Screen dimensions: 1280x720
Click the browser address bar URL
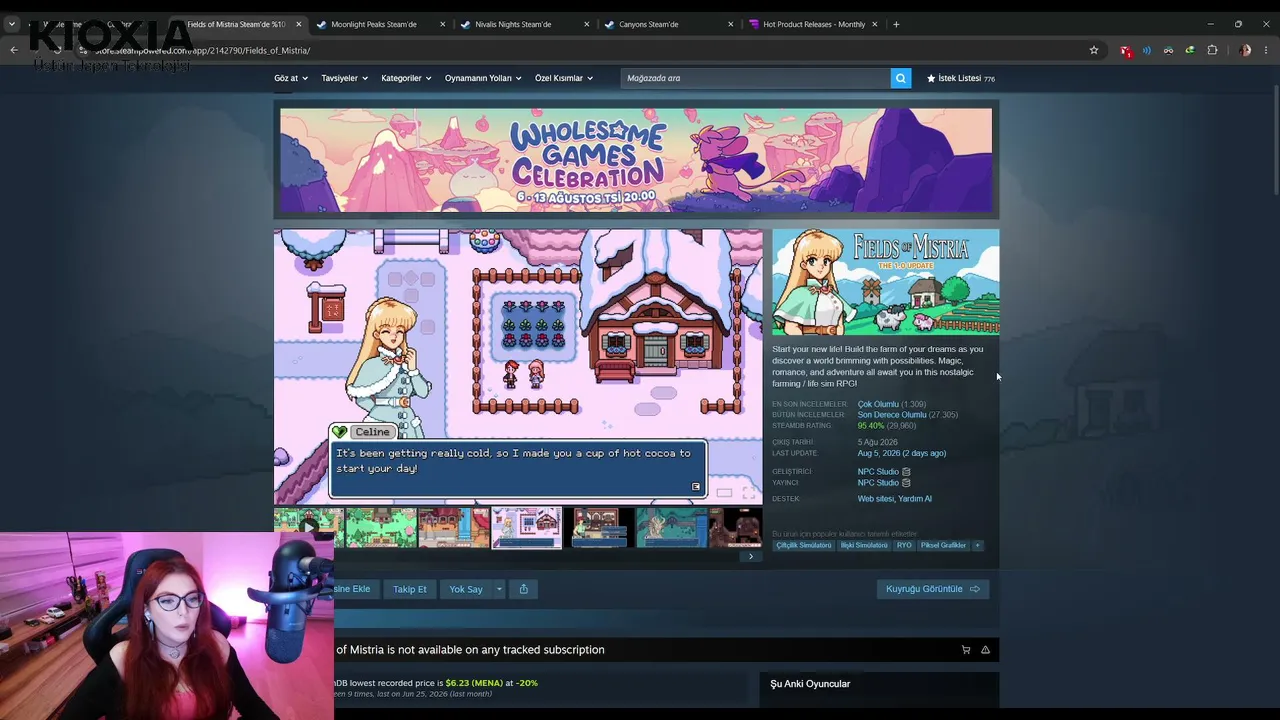203,50
